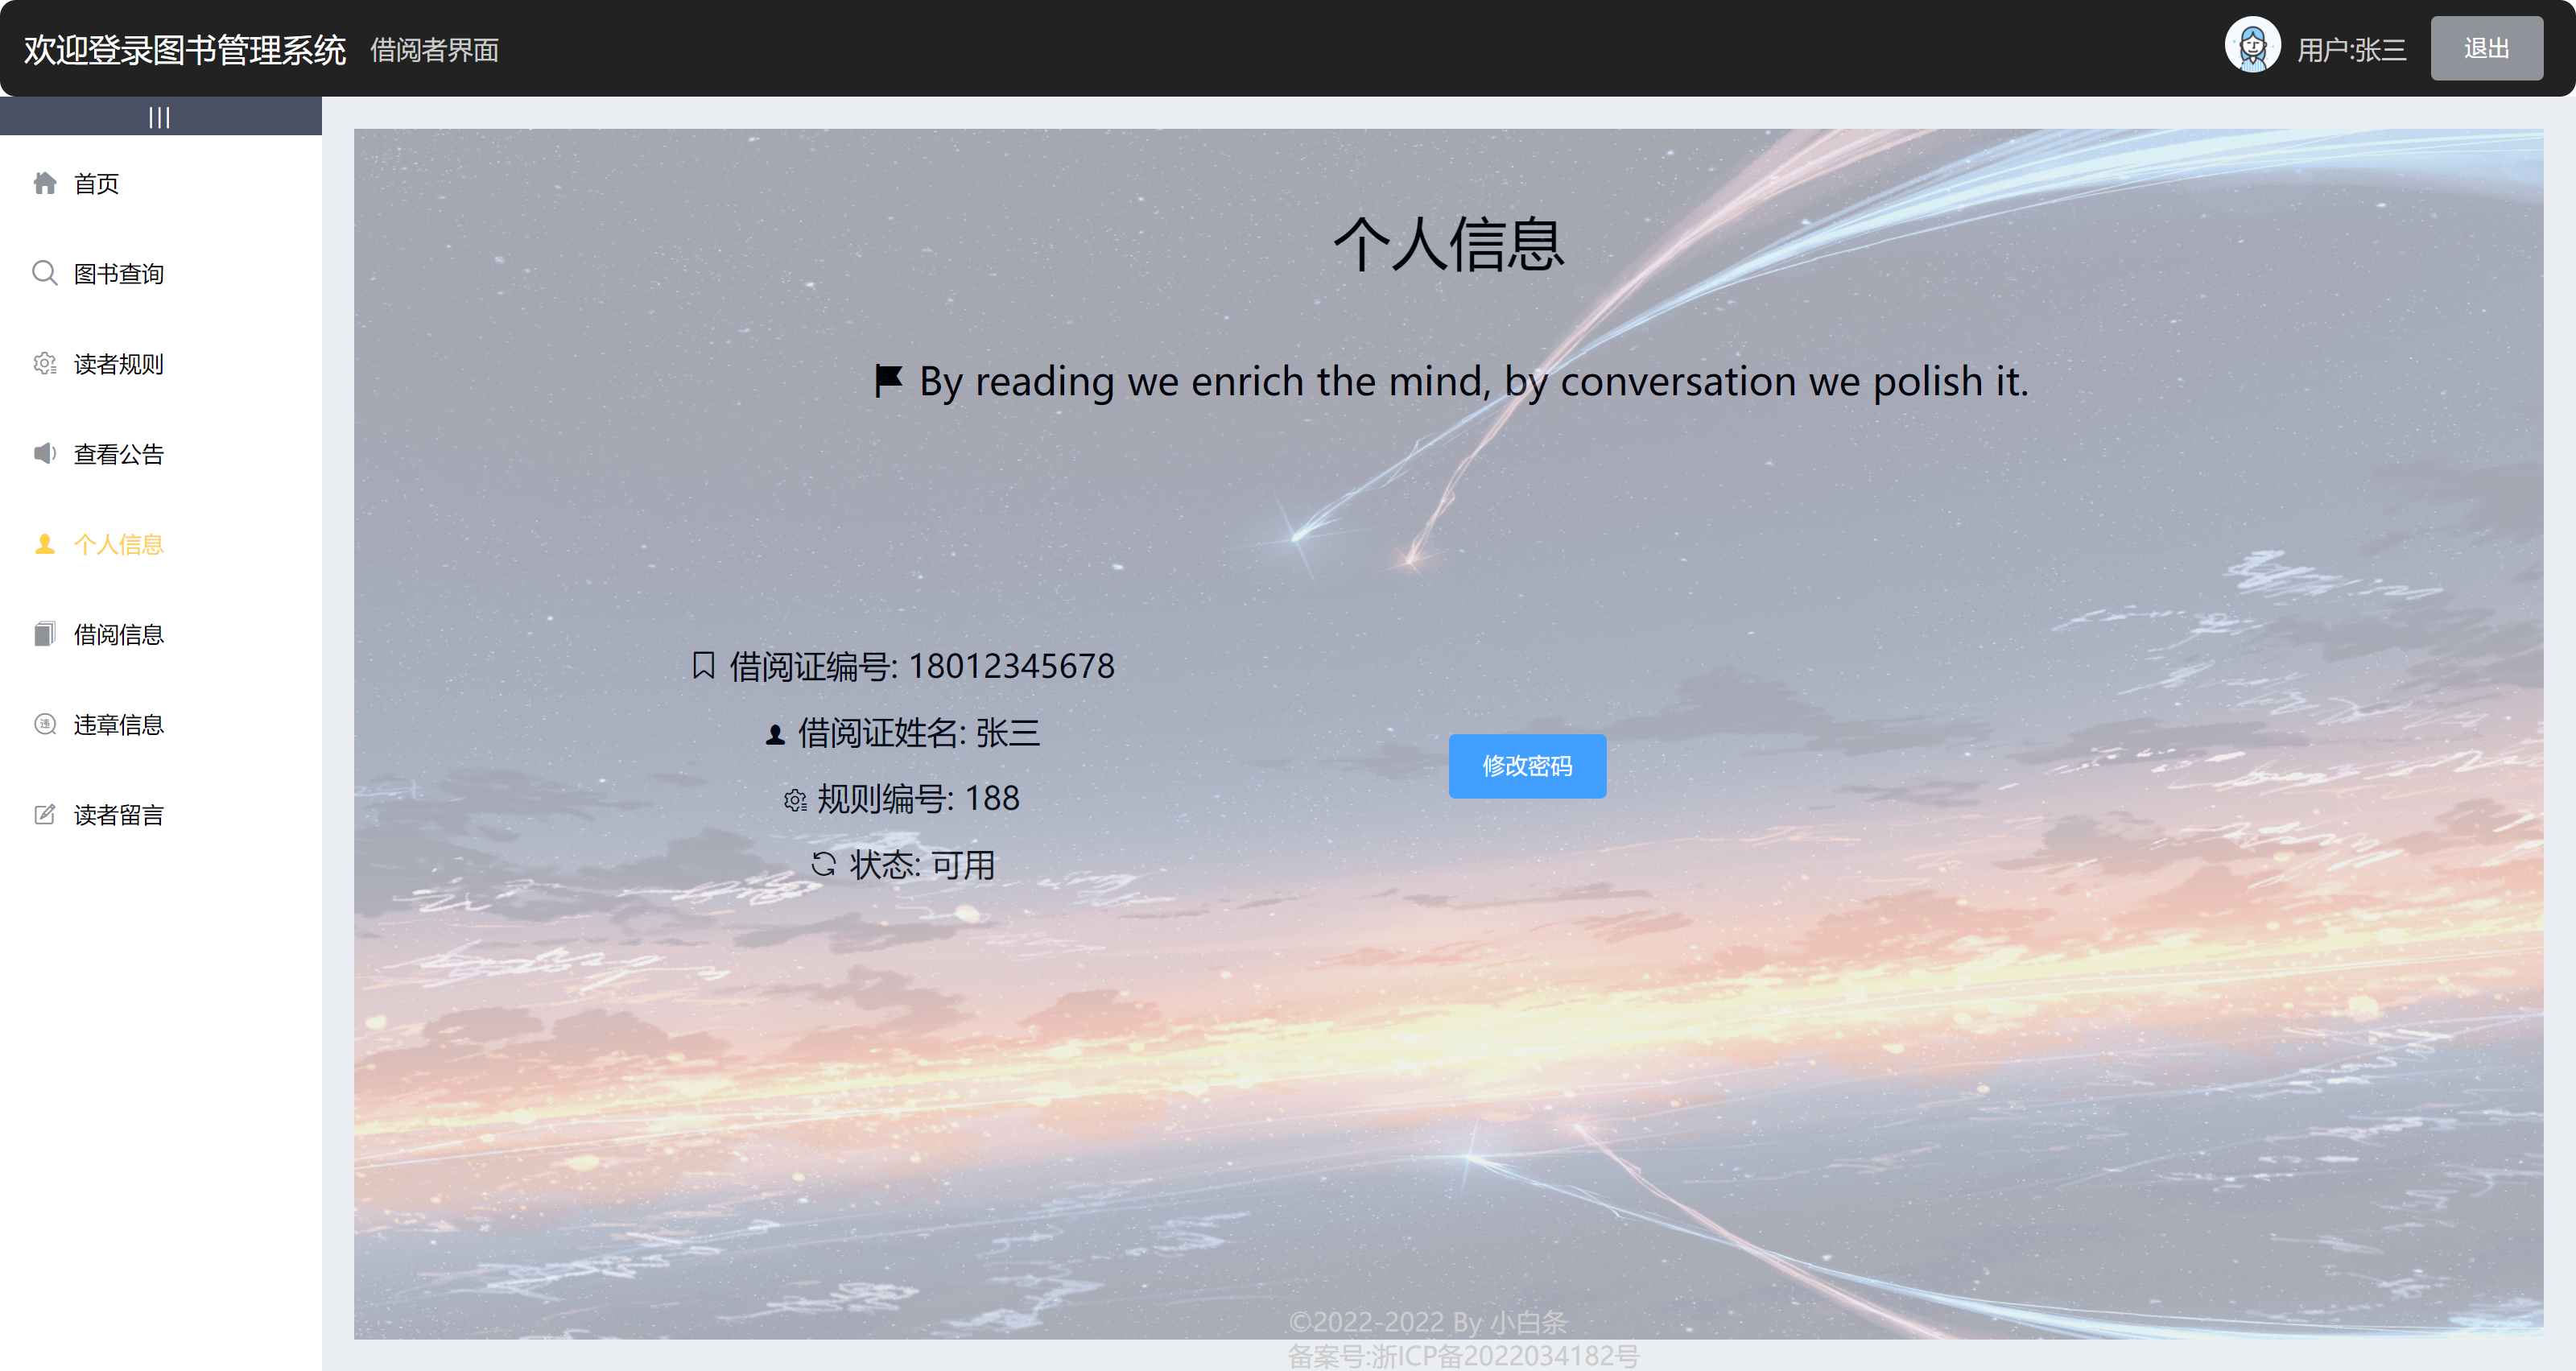Click the edit pencil icon for 读者留言
Image resolution: width=2576 pixels, height=1371 pixels.
pyautogui.click(x=45, y=814)
